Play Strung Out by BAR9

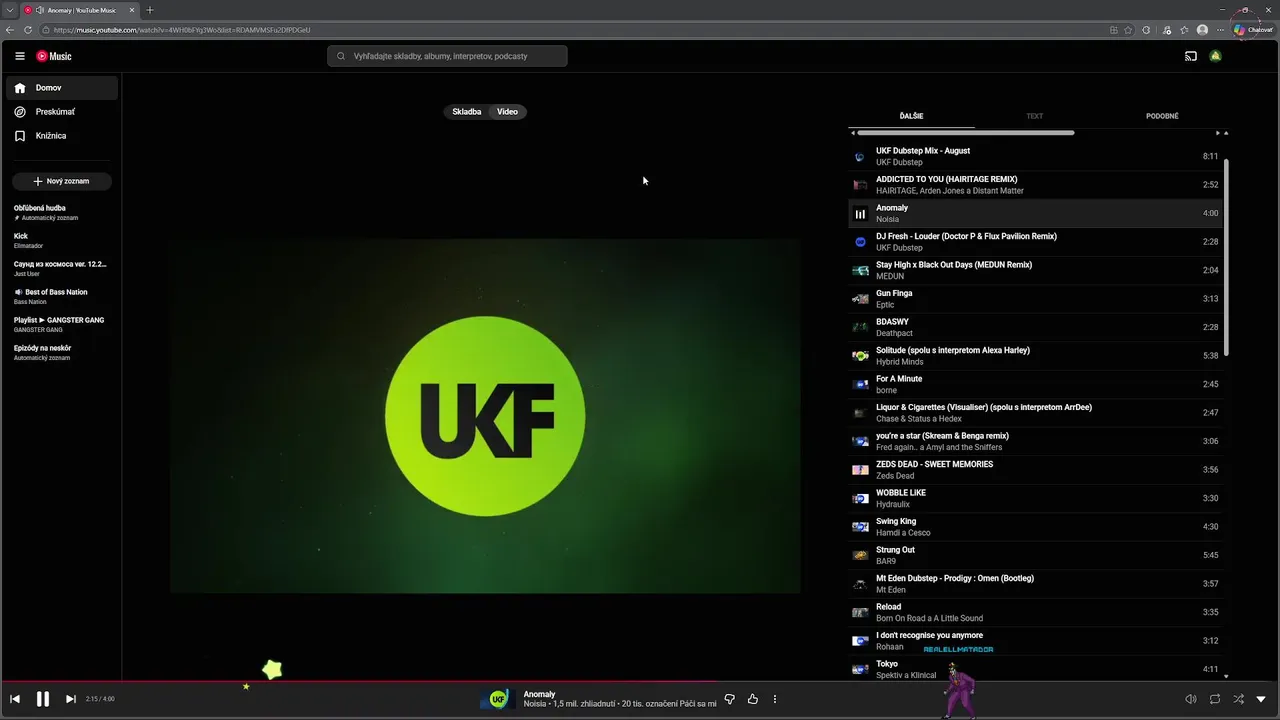tap(1035, 555)
